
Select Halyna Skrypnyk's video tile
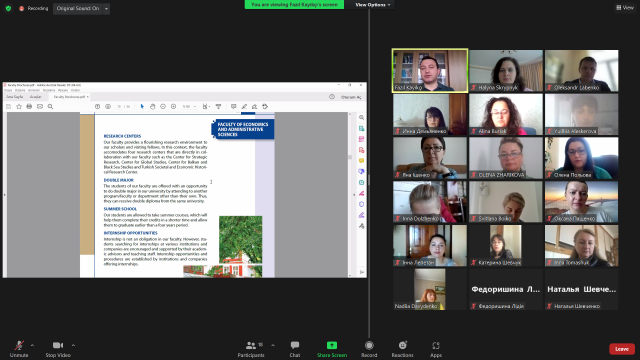pos(506,71)
